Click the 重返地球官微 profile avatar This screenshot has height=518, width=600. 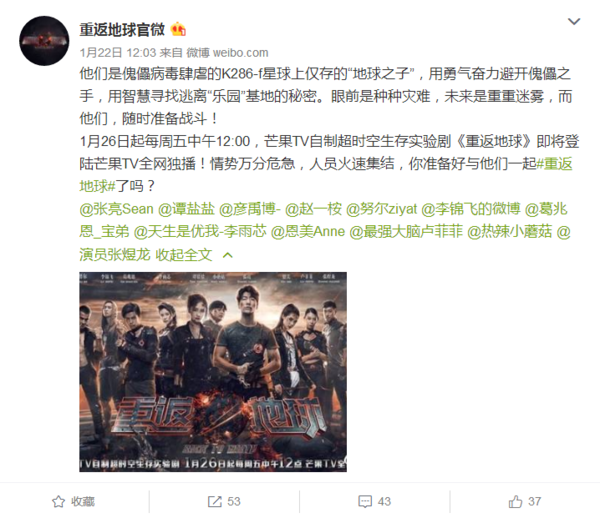click(x=44, y=41)
